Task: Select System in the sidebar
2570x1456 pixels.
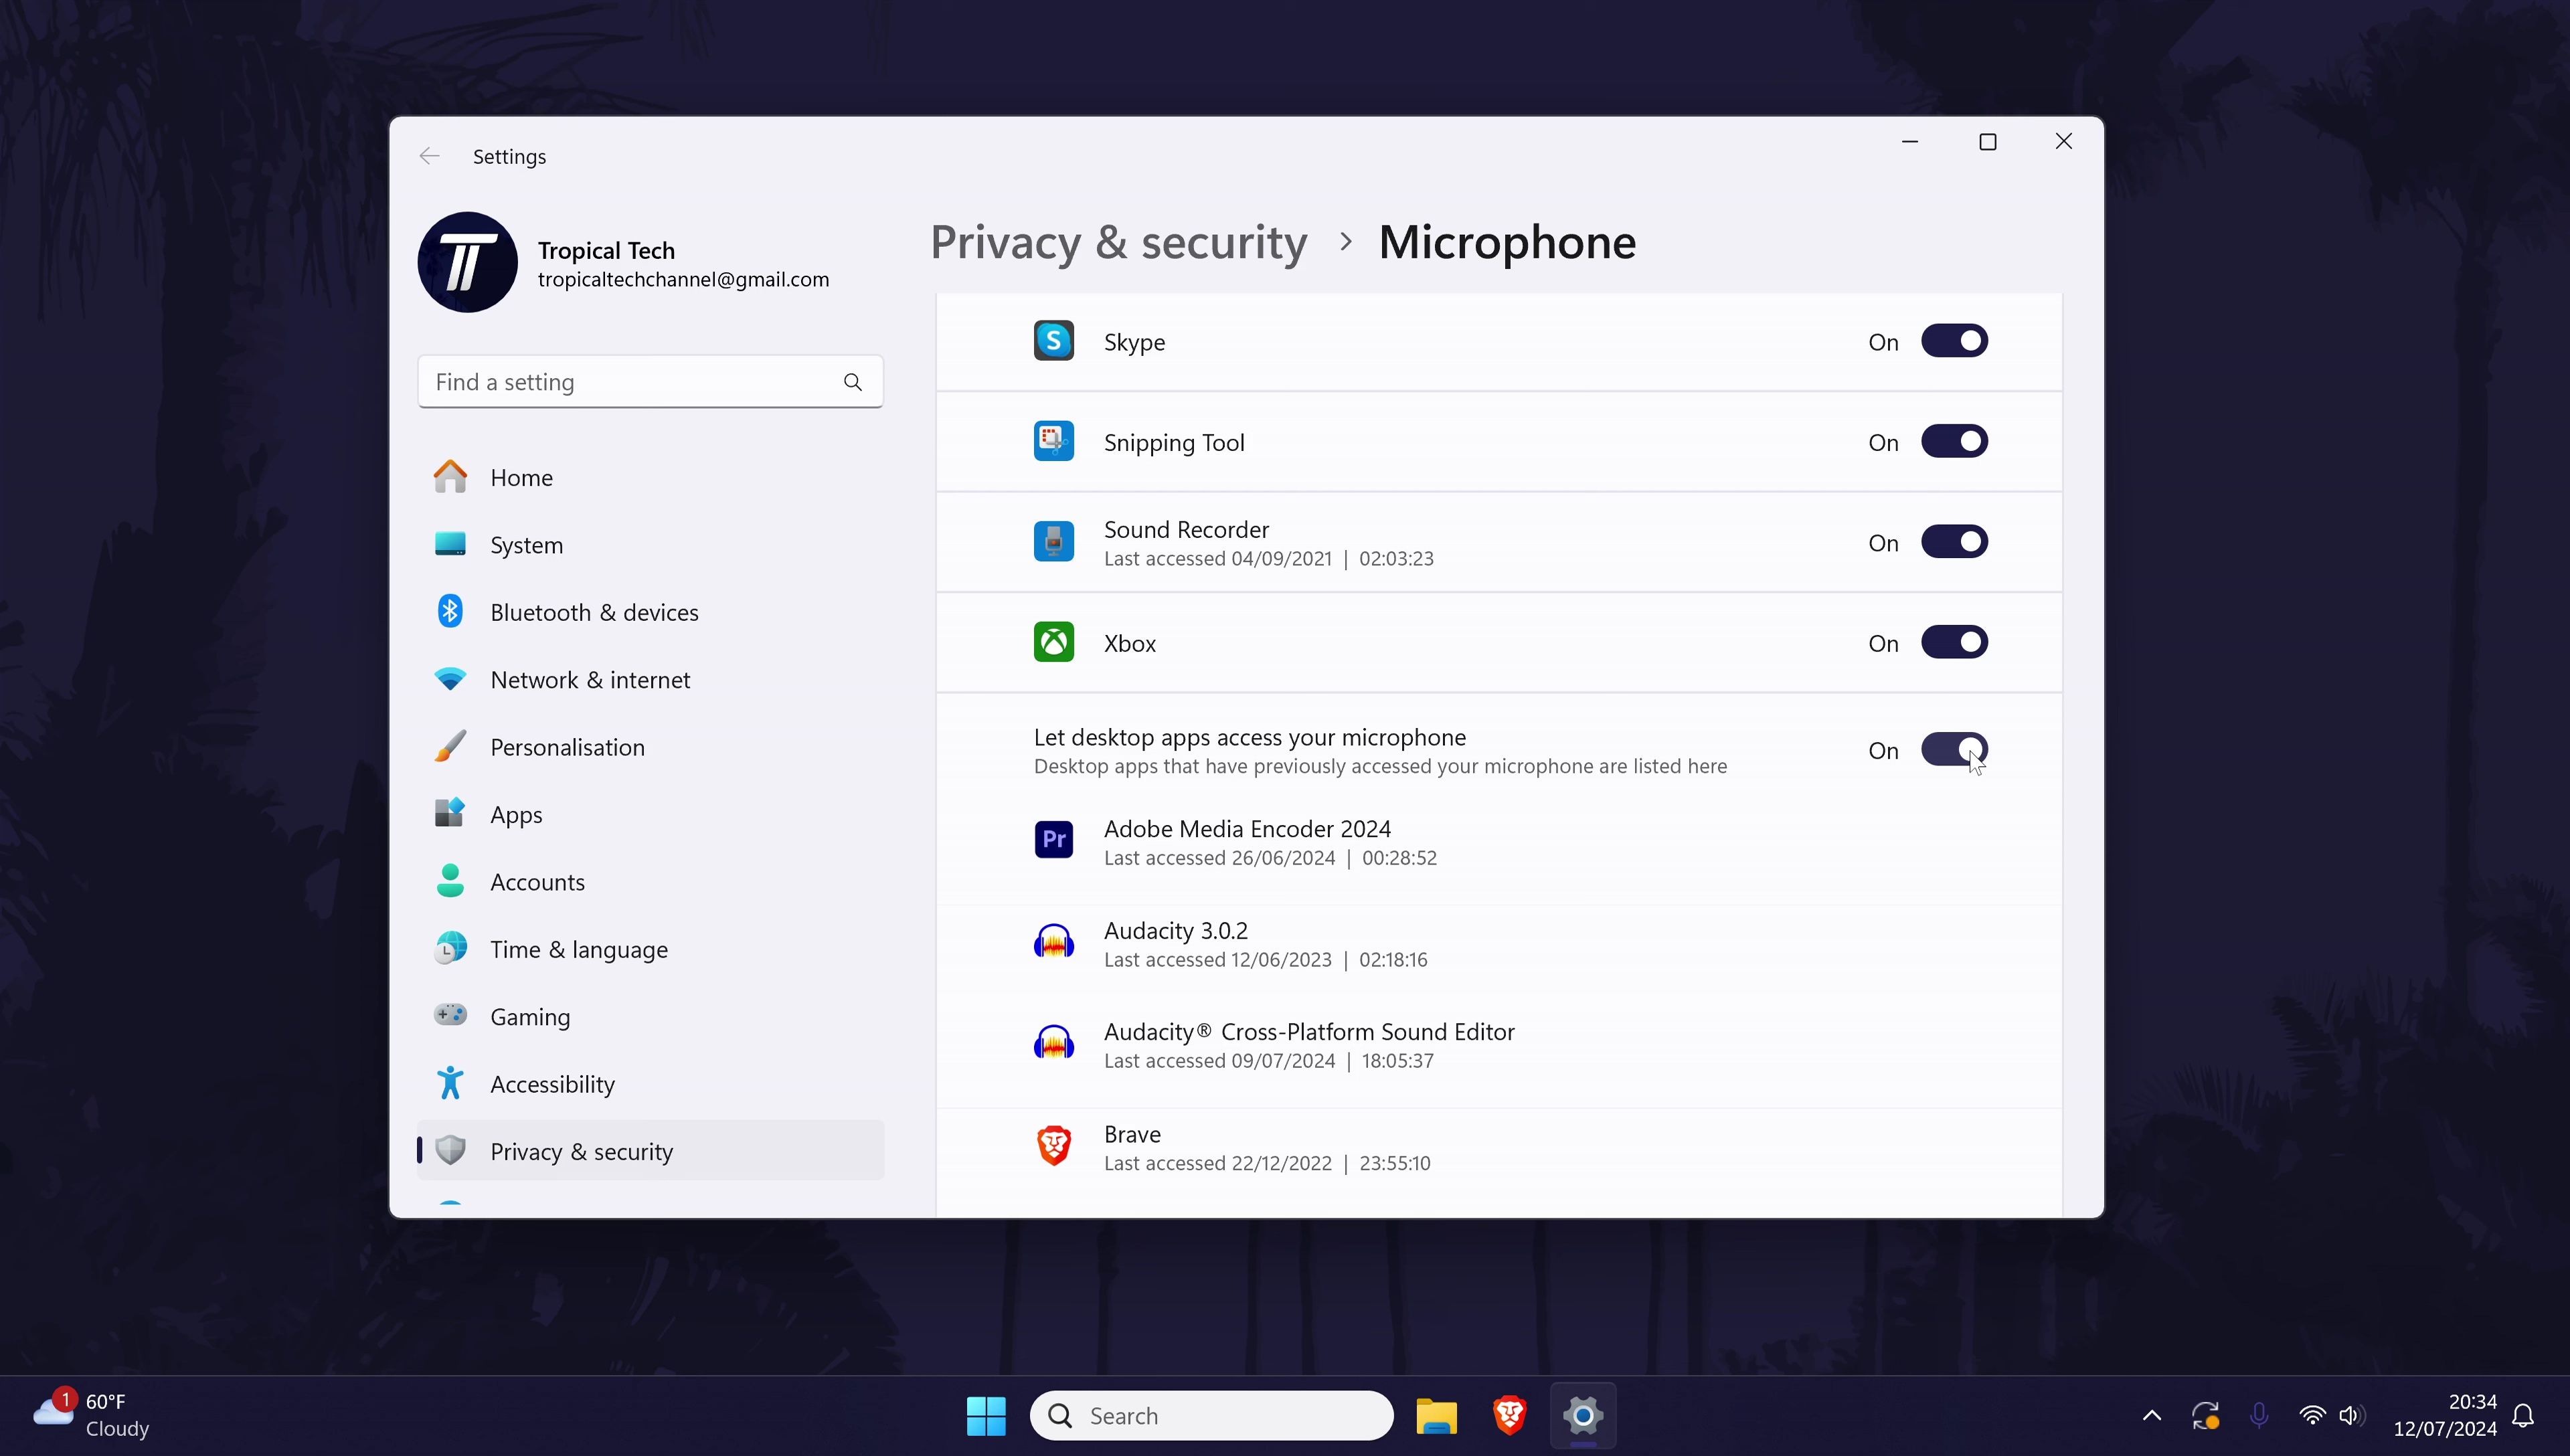Action: pyautogui.click(x=650, y=545)
